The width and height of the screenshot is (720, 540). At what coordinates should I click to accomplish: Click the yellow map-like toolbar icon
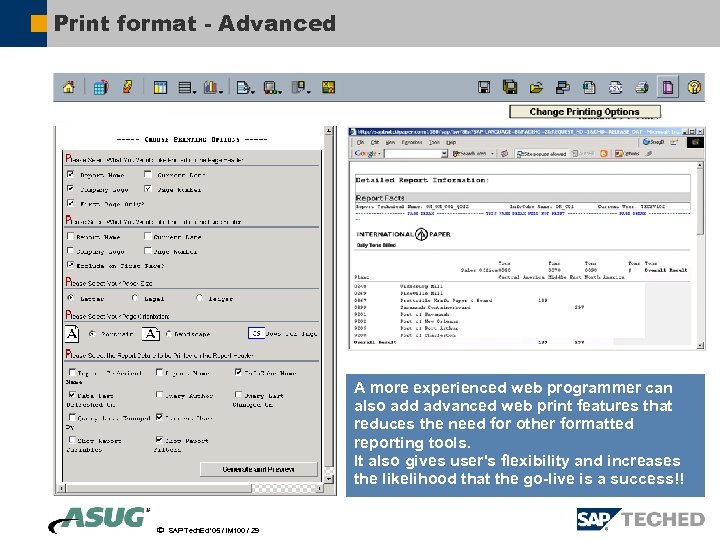click(x=328, y=87)
